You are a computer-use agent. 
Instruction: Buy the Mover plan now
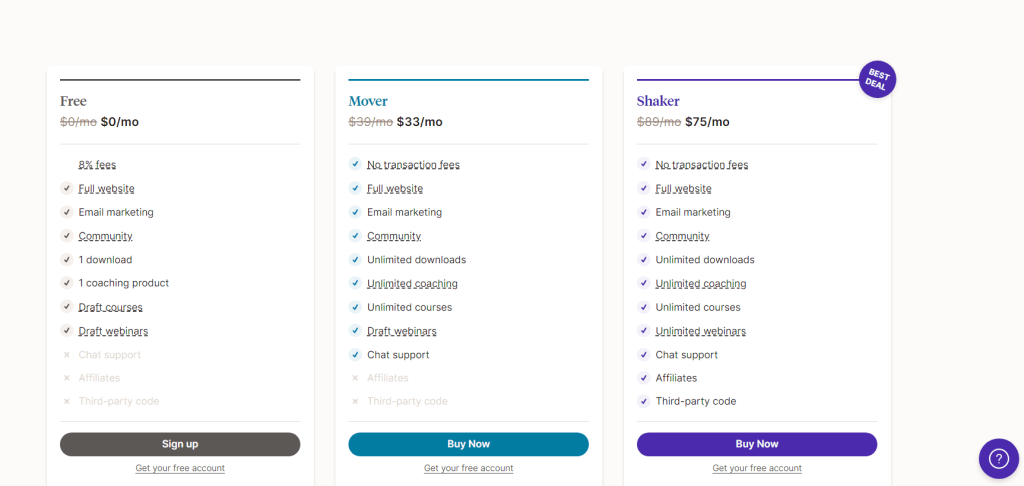pyautogui.click(x=468, y=444)
